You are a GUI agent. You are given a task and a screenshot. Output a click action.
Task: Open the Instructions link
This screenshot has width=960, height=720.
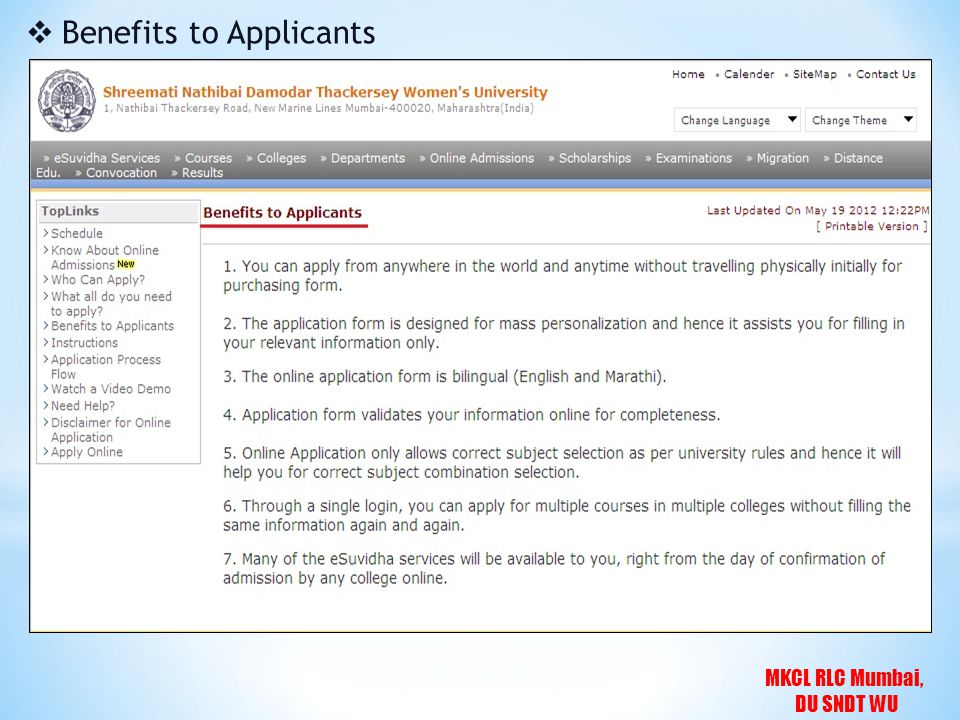point(84,343)
